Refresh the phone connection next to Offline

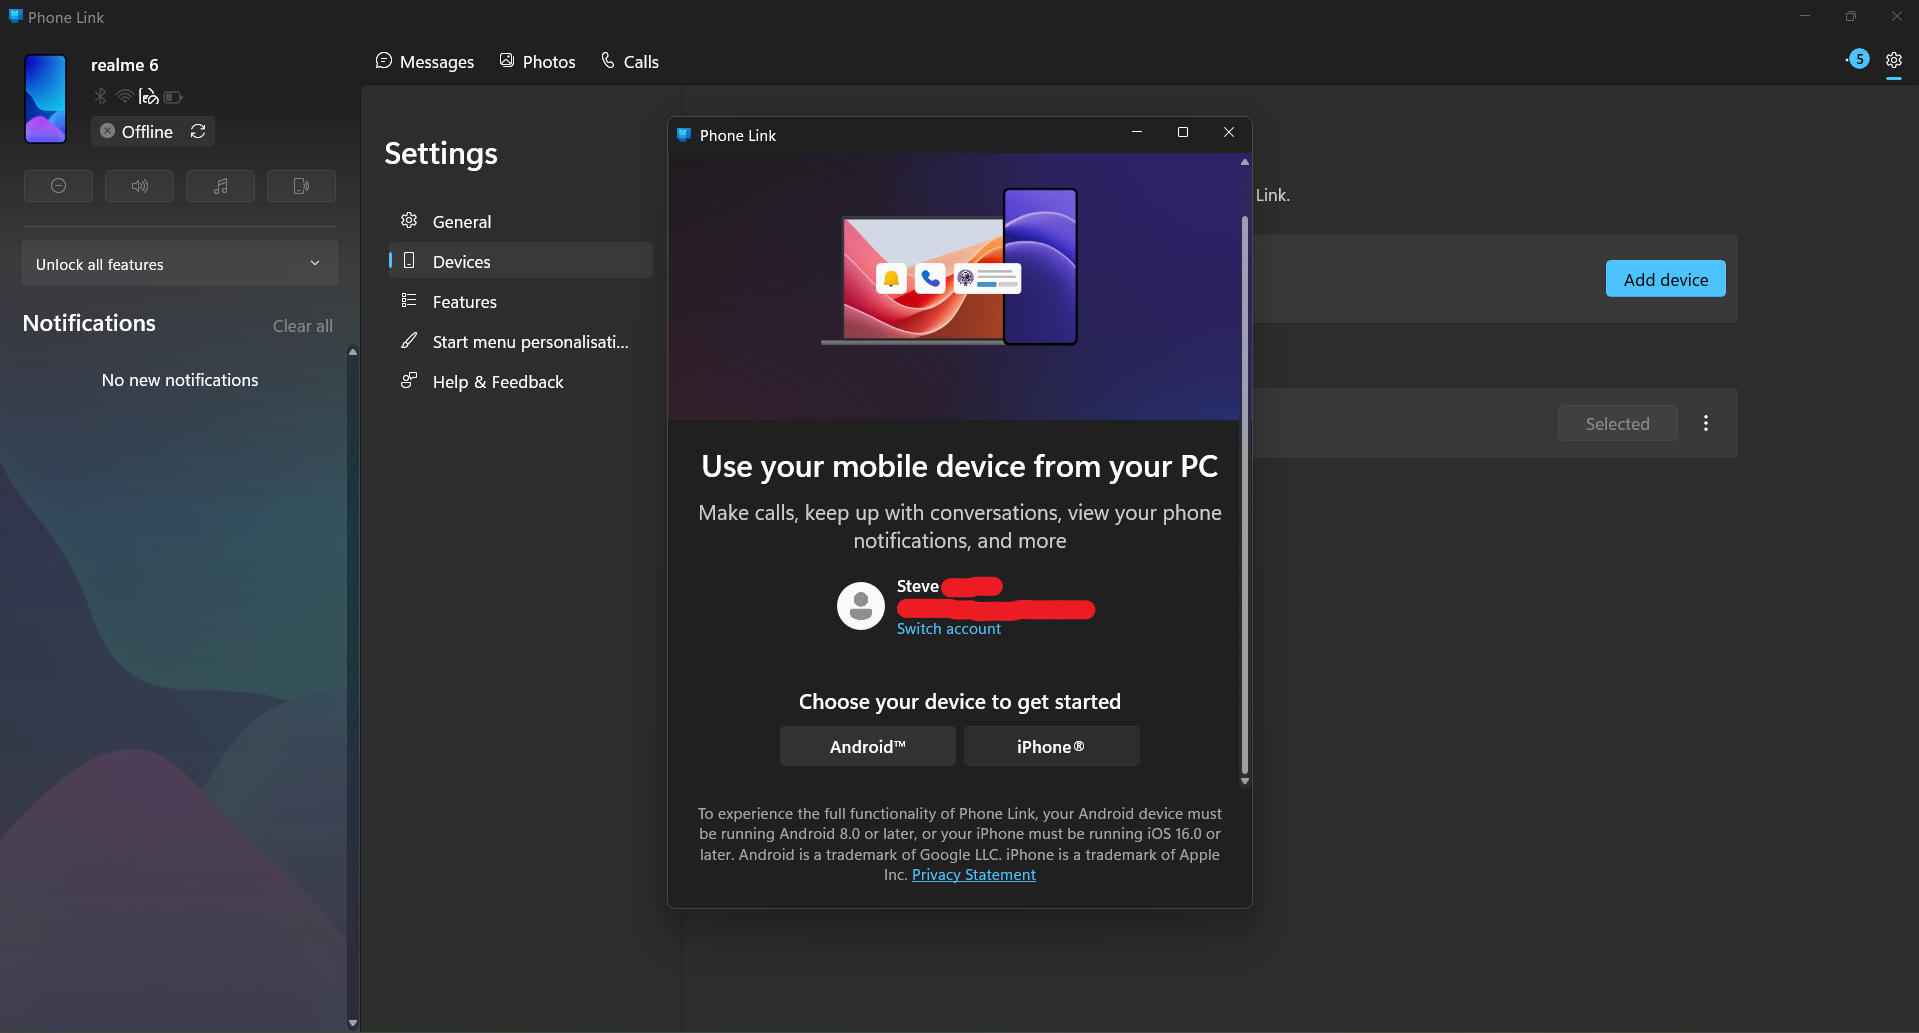tap(198, 131)
